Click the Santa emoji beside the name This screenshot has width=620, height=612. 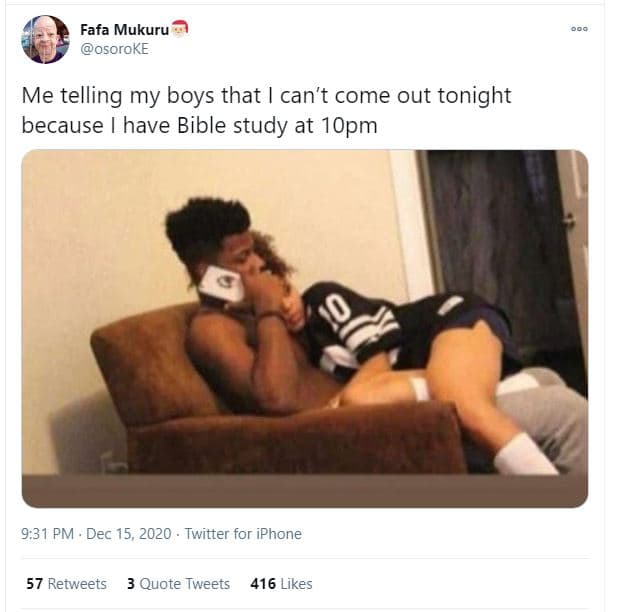point(180,28)
